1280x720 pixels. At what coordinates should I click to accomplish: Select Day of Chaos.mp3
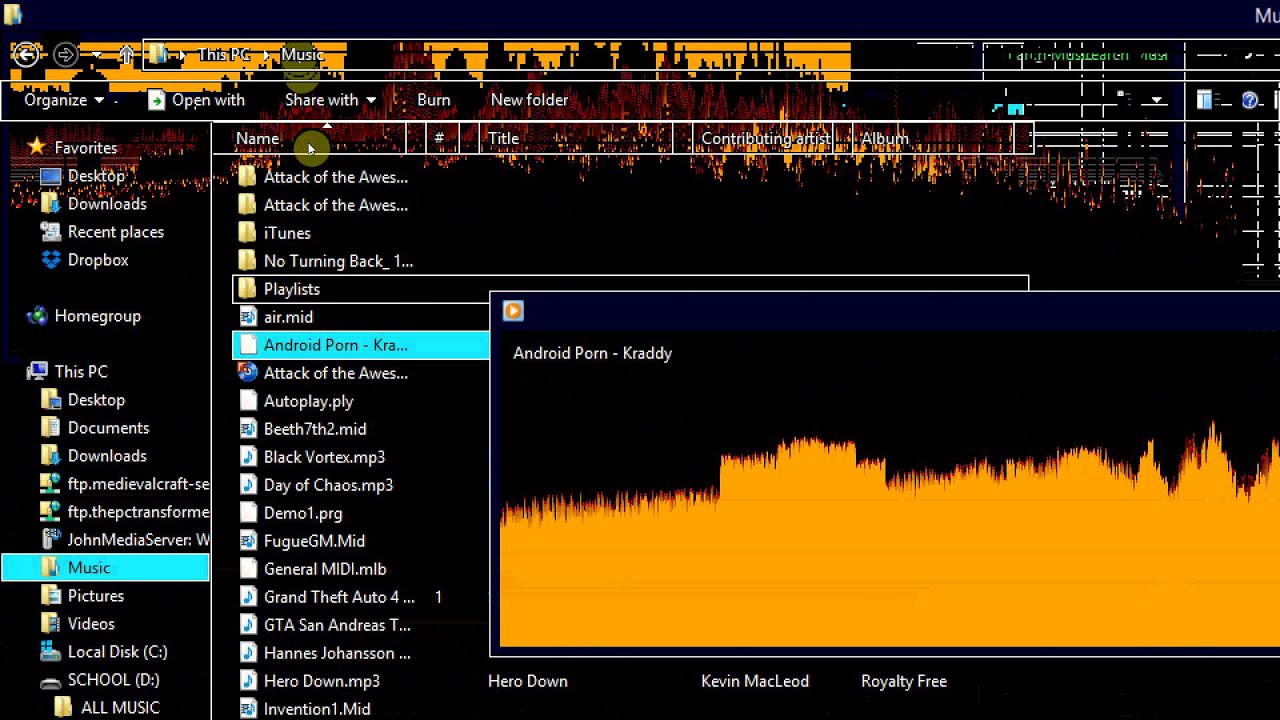(328, 485)
